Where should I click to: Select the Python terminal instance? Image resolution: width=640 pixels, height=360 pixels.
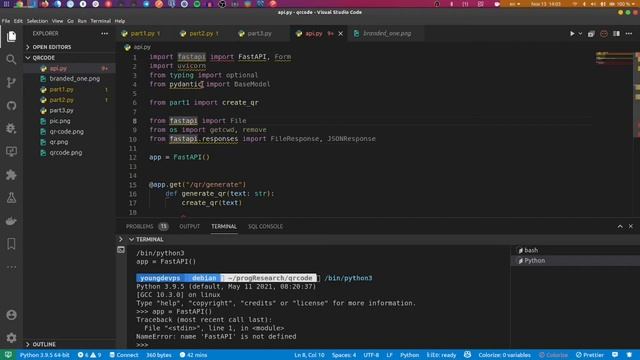tap(575, 260)
